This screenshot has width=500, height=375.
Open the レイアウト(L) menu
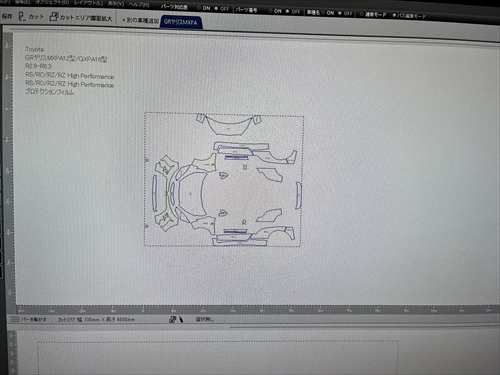[x=88, y=3]
